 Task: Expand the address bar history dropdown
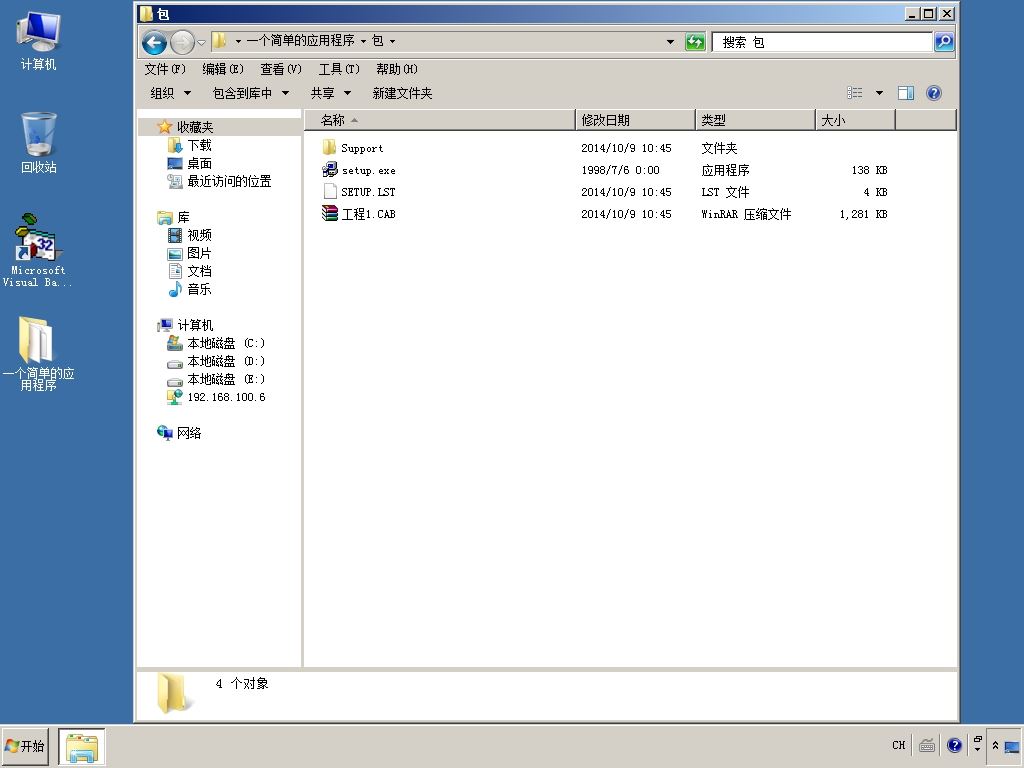pyautogui.click(x=670, y=42)
